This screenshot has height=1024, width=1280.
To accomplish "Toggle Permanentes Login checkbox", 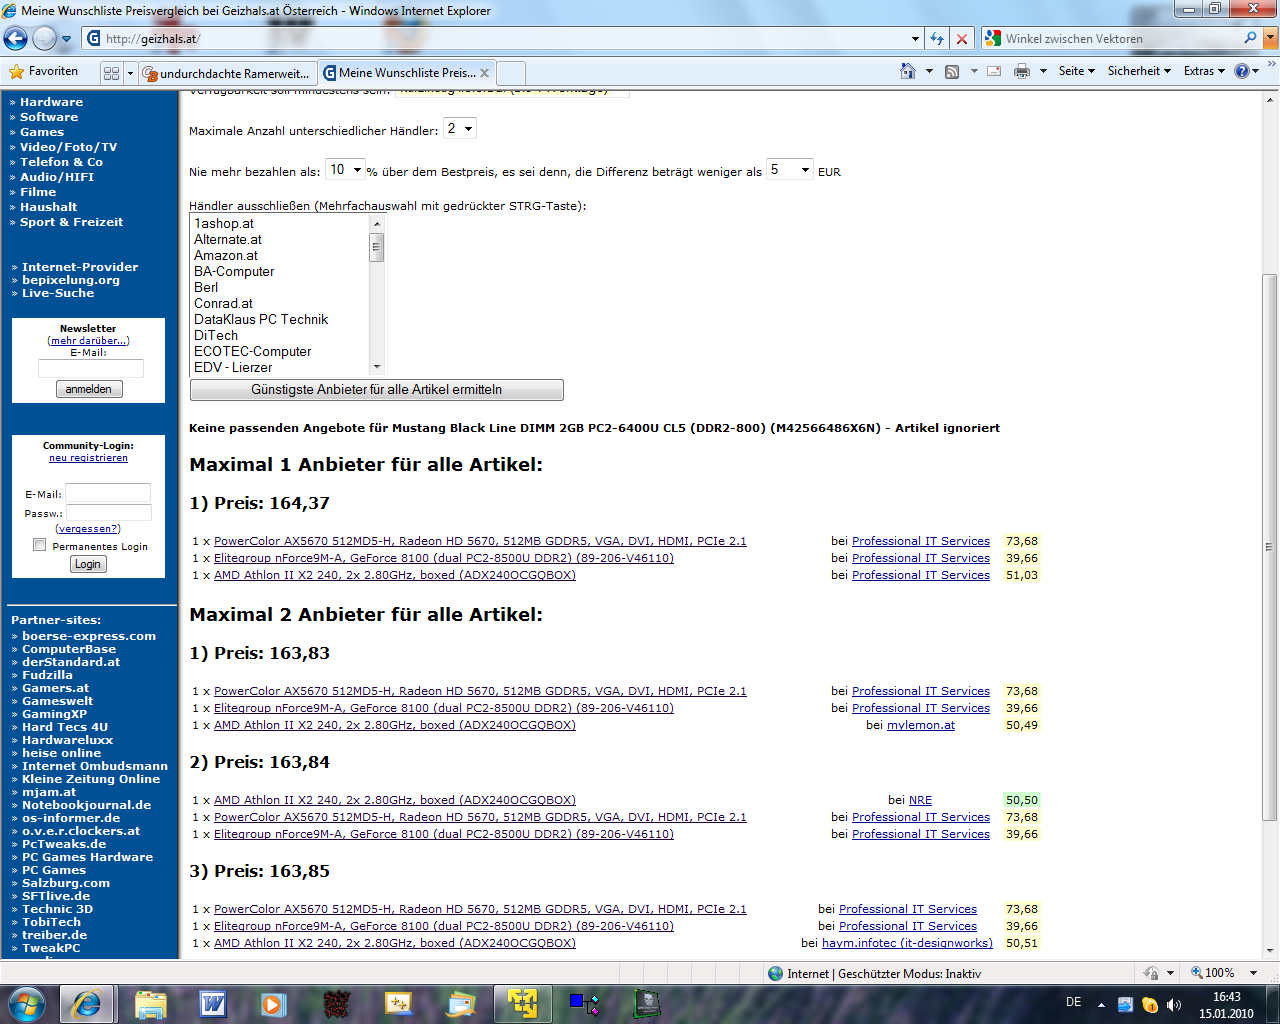I will point(39,545).
